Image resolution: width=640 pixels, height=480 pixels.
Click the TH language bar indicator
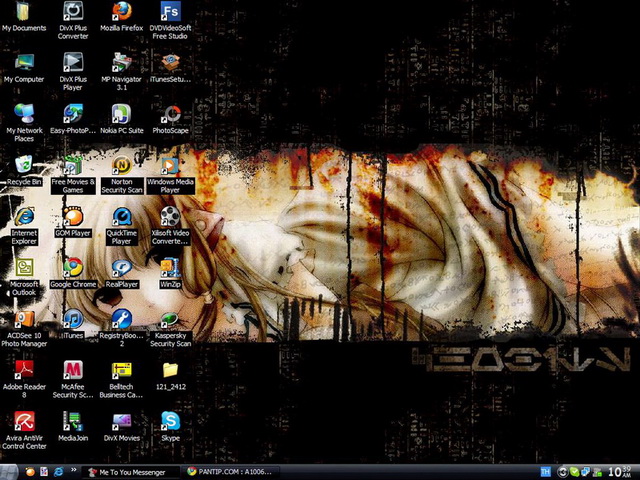pyautogui.click(x=545, y=472)
